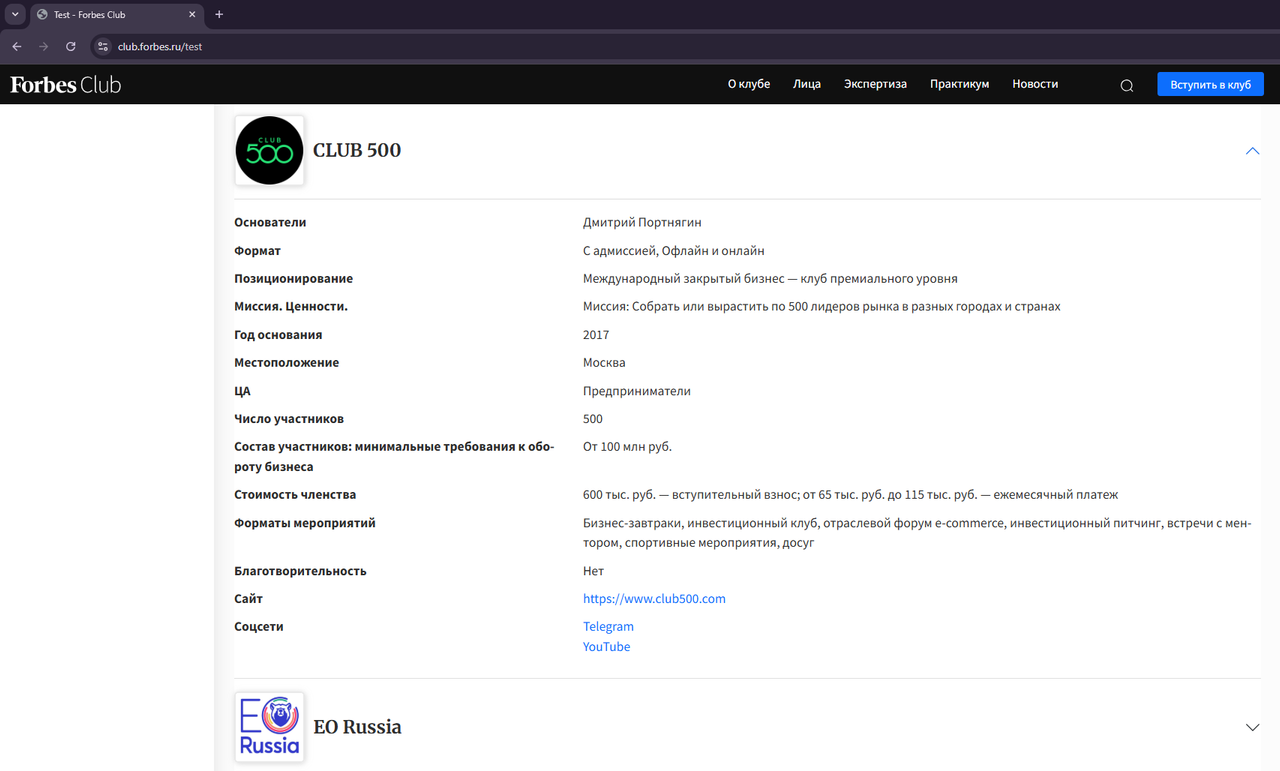Click the Миссия. Ценности. label
This screenshot has width=1280, height=771.
point(291,307)
